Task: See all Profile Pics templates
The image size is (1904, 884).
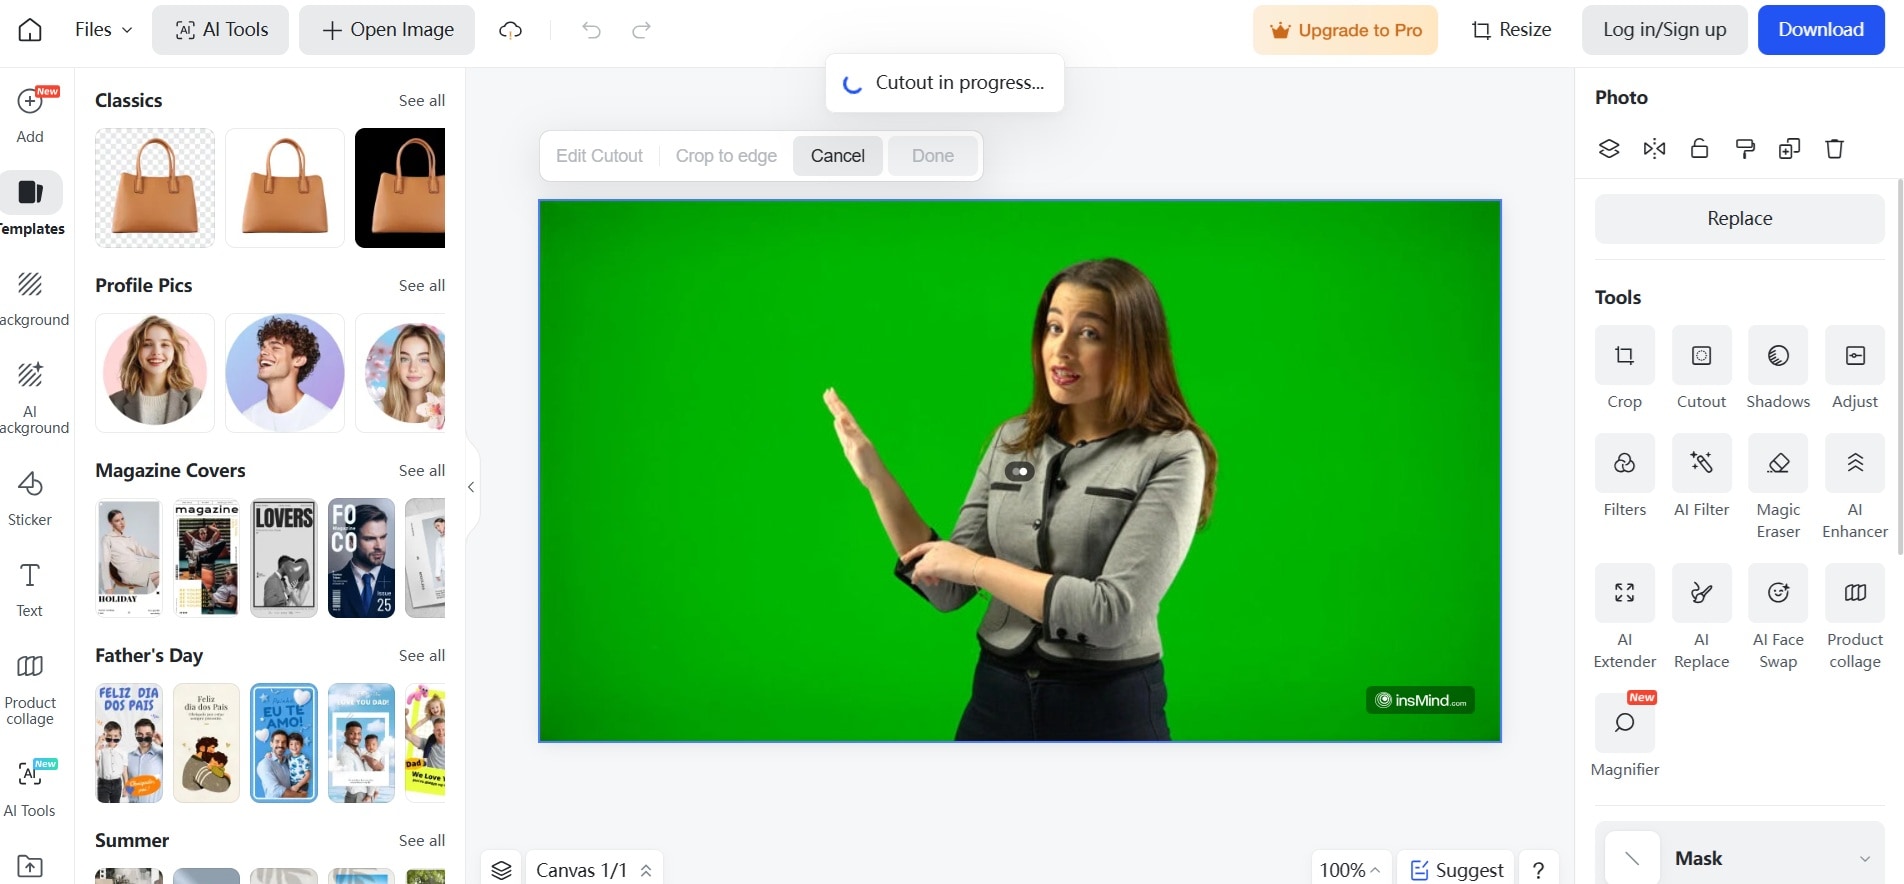Action: 422,285
